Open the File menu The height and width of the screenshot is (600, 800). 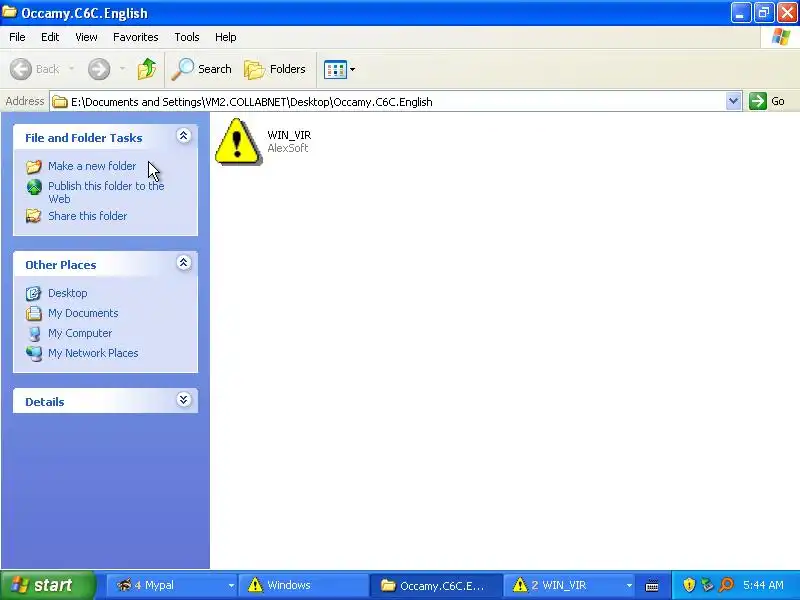point(17,37)
